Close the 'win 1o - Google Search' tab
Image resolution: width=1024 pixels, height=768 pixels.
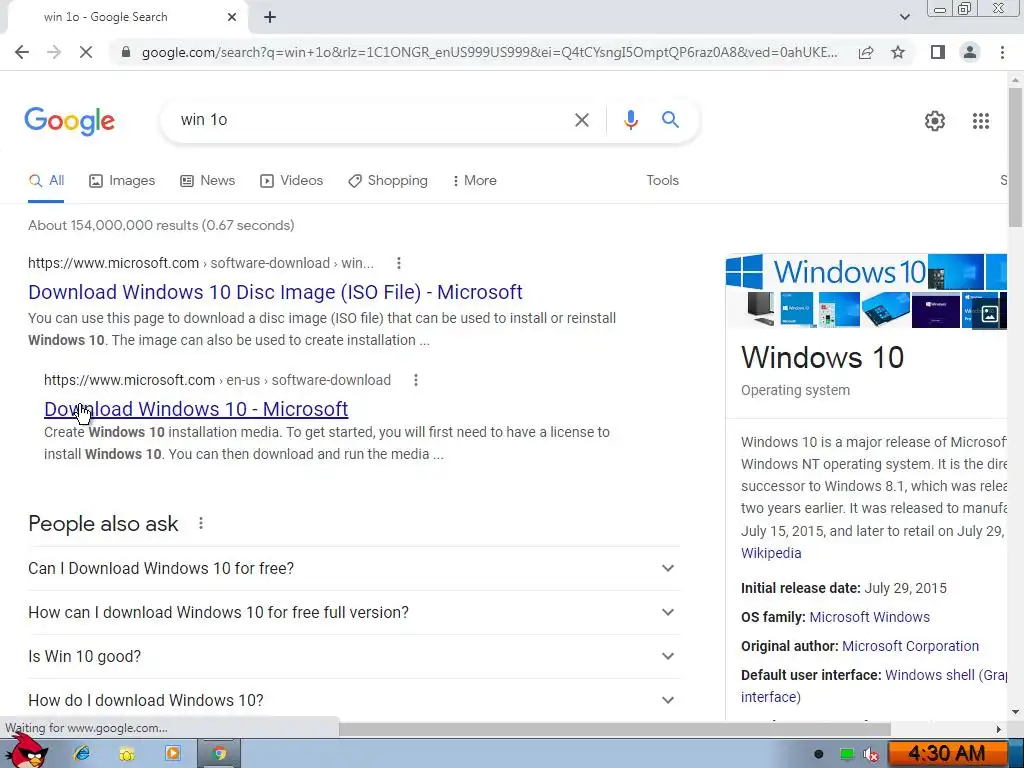(232, 17)
